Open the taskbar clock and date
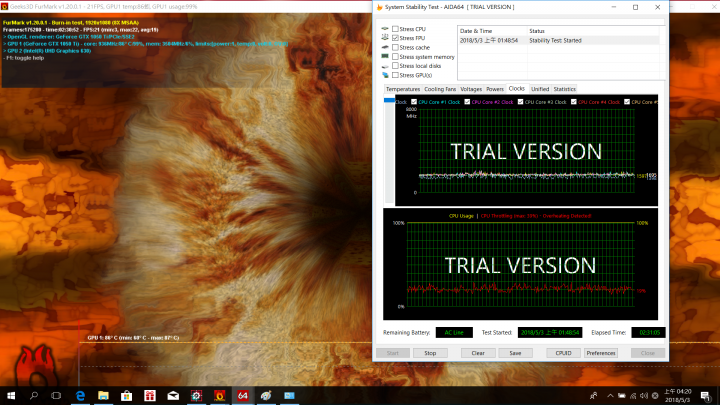 (x=677, y=395)
